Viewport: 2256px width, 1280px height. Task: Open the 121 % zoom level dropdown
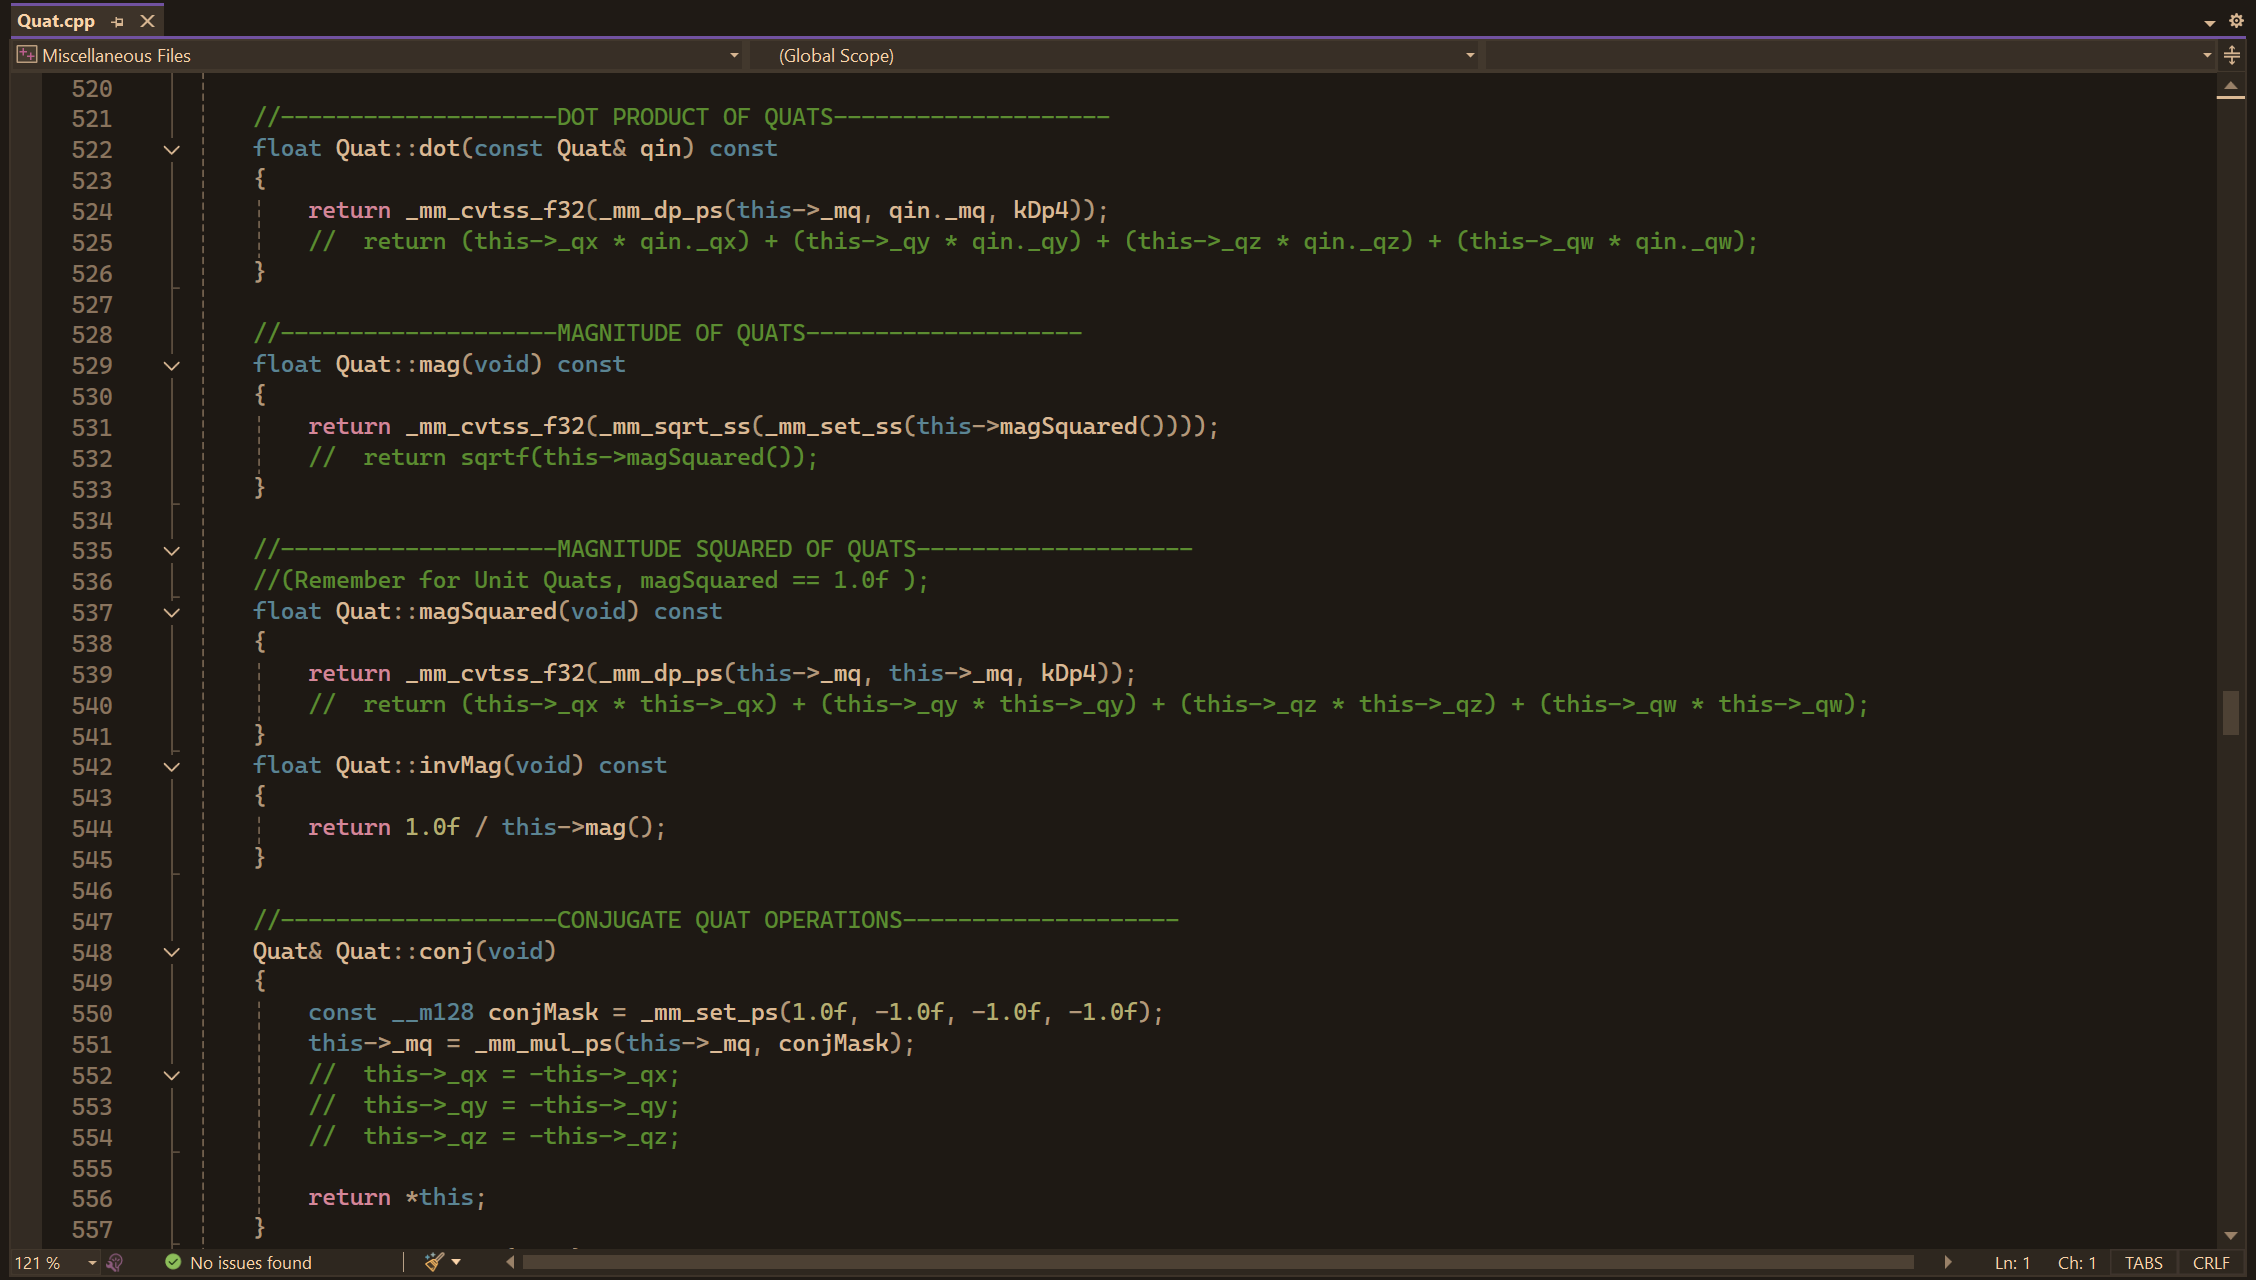[92, 1263]
